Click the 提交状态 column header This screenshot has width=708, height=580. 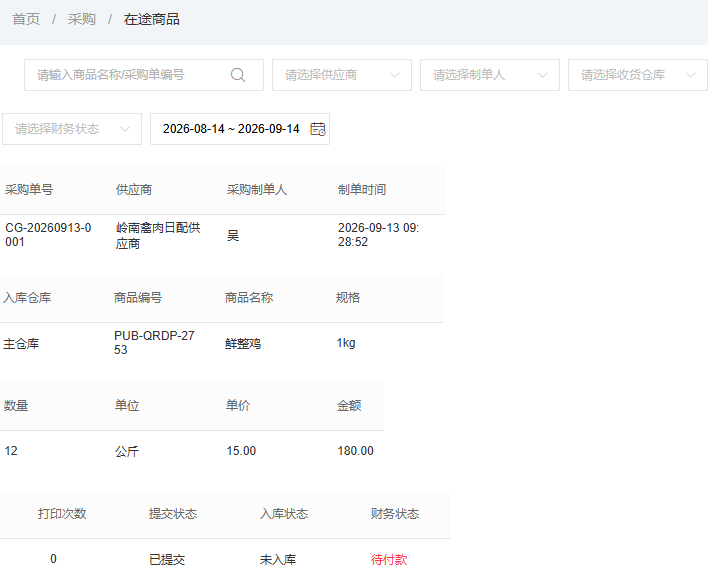[173, 514]
